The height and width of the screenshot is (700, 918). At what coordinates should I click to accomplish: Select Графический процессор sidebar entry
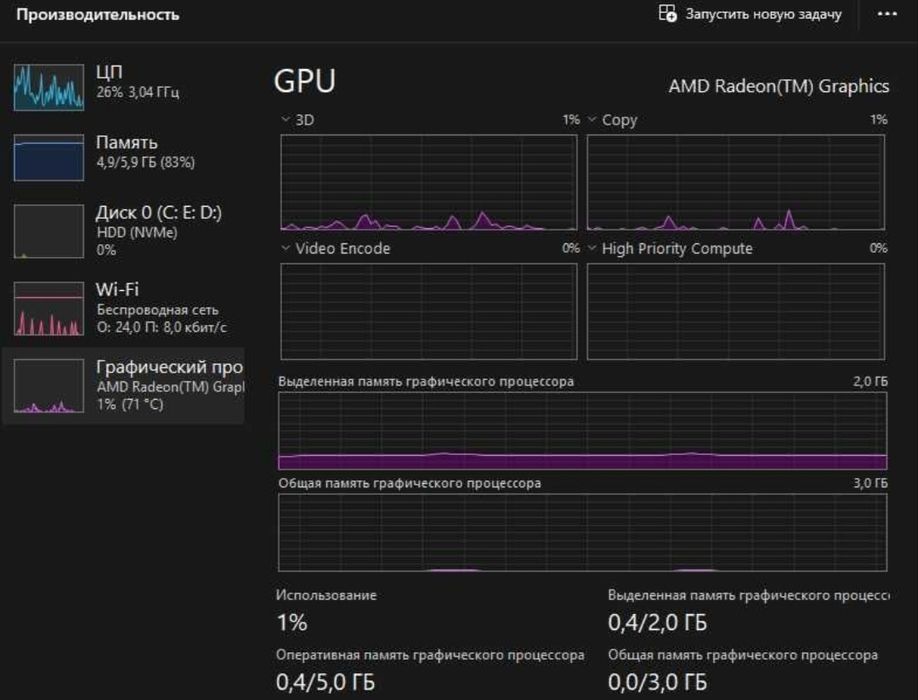[123, 386]
